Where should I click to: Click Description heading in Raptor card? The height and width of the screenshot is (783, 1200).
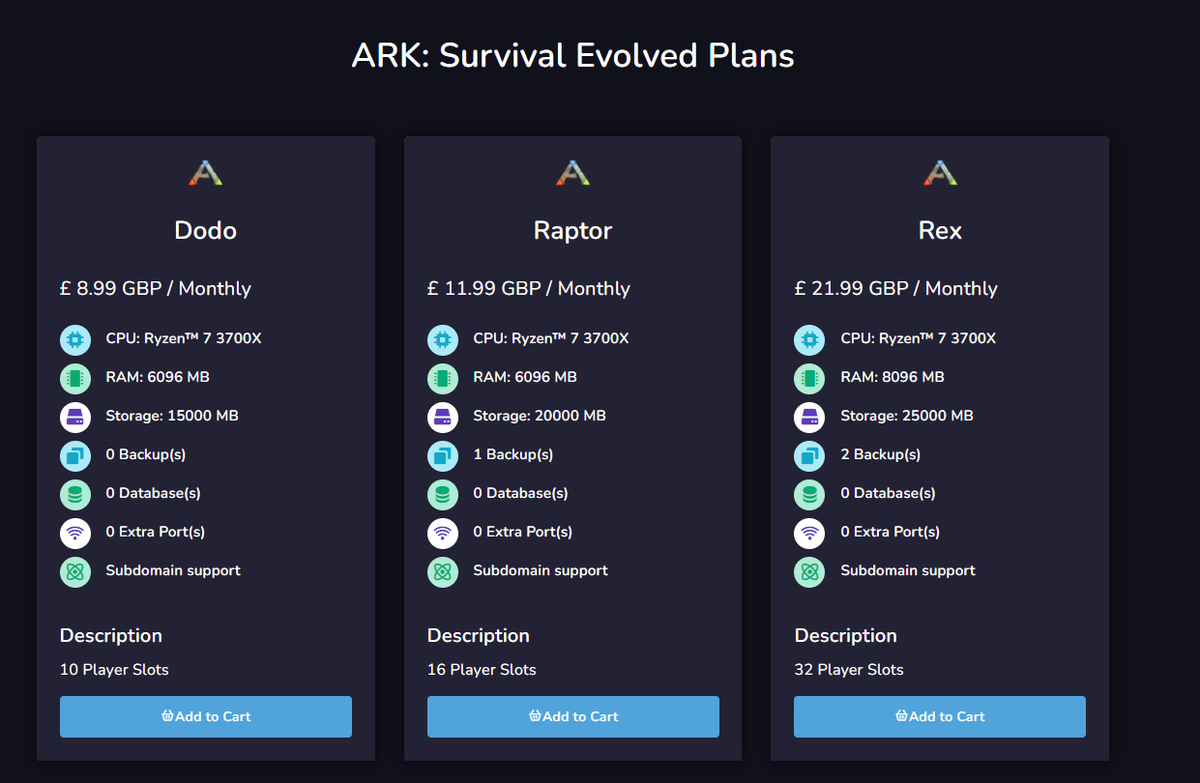[478, 636]
